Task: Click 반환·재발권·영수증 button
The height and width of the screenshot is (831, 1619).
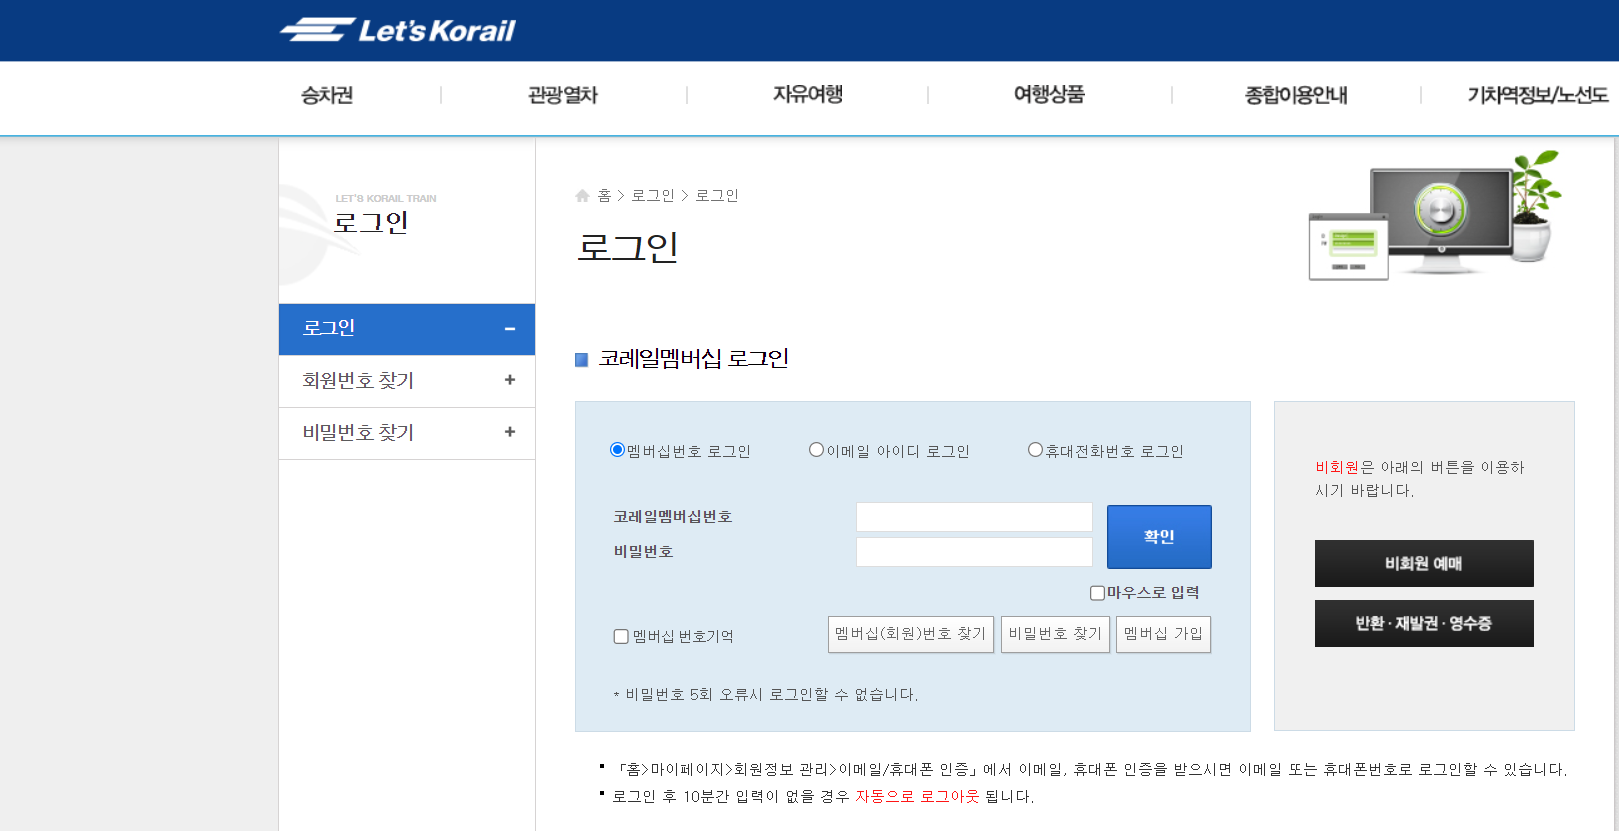Action: point(1424,624)
